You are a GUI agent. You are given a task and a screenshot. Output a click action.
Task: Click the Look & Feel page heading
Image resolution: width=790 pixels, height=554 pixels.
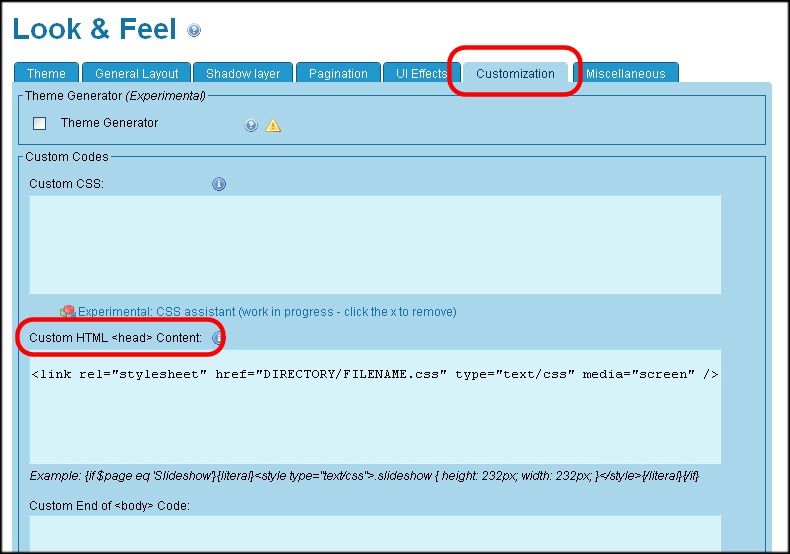click(x=95, y=29)
